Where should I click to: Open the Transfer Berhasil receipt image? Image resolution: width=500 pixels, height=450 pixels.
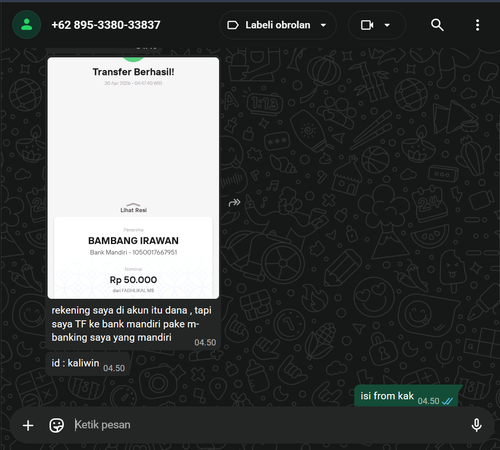pos(133,178)
